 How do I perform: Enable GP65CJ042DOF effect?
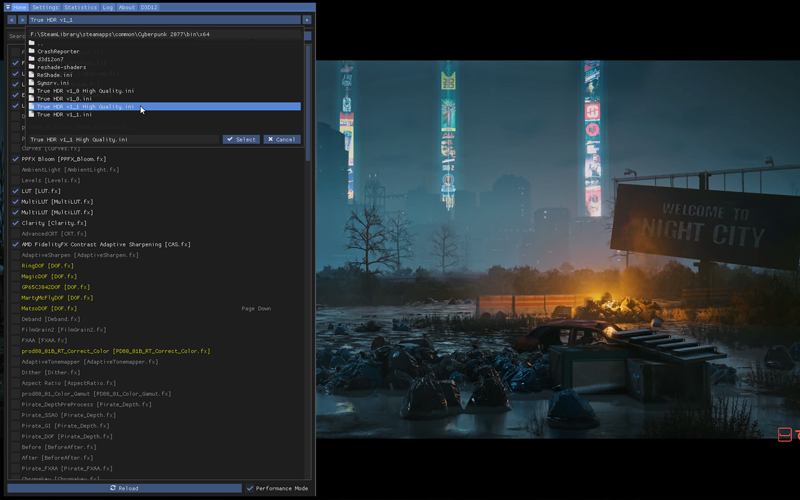point(15,287)
